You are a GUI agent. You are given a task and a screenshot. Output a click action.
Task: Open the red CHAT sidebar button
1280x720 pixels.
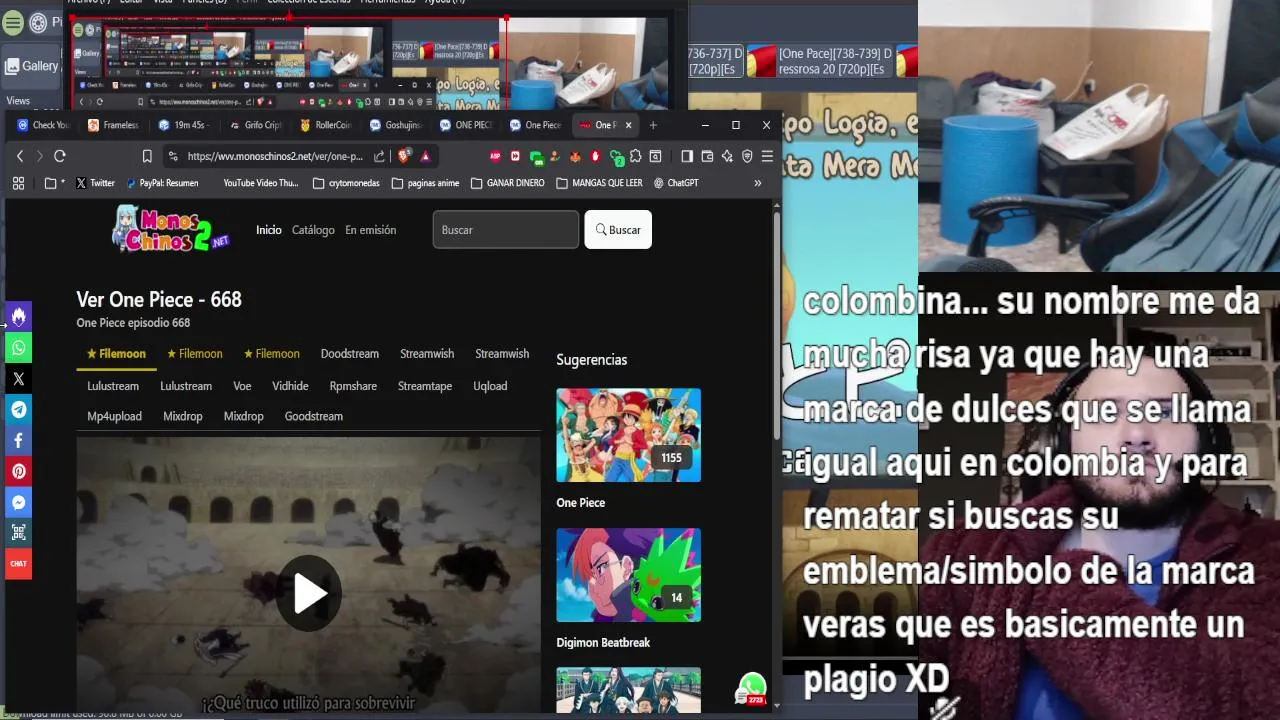(x=18, y=564)
